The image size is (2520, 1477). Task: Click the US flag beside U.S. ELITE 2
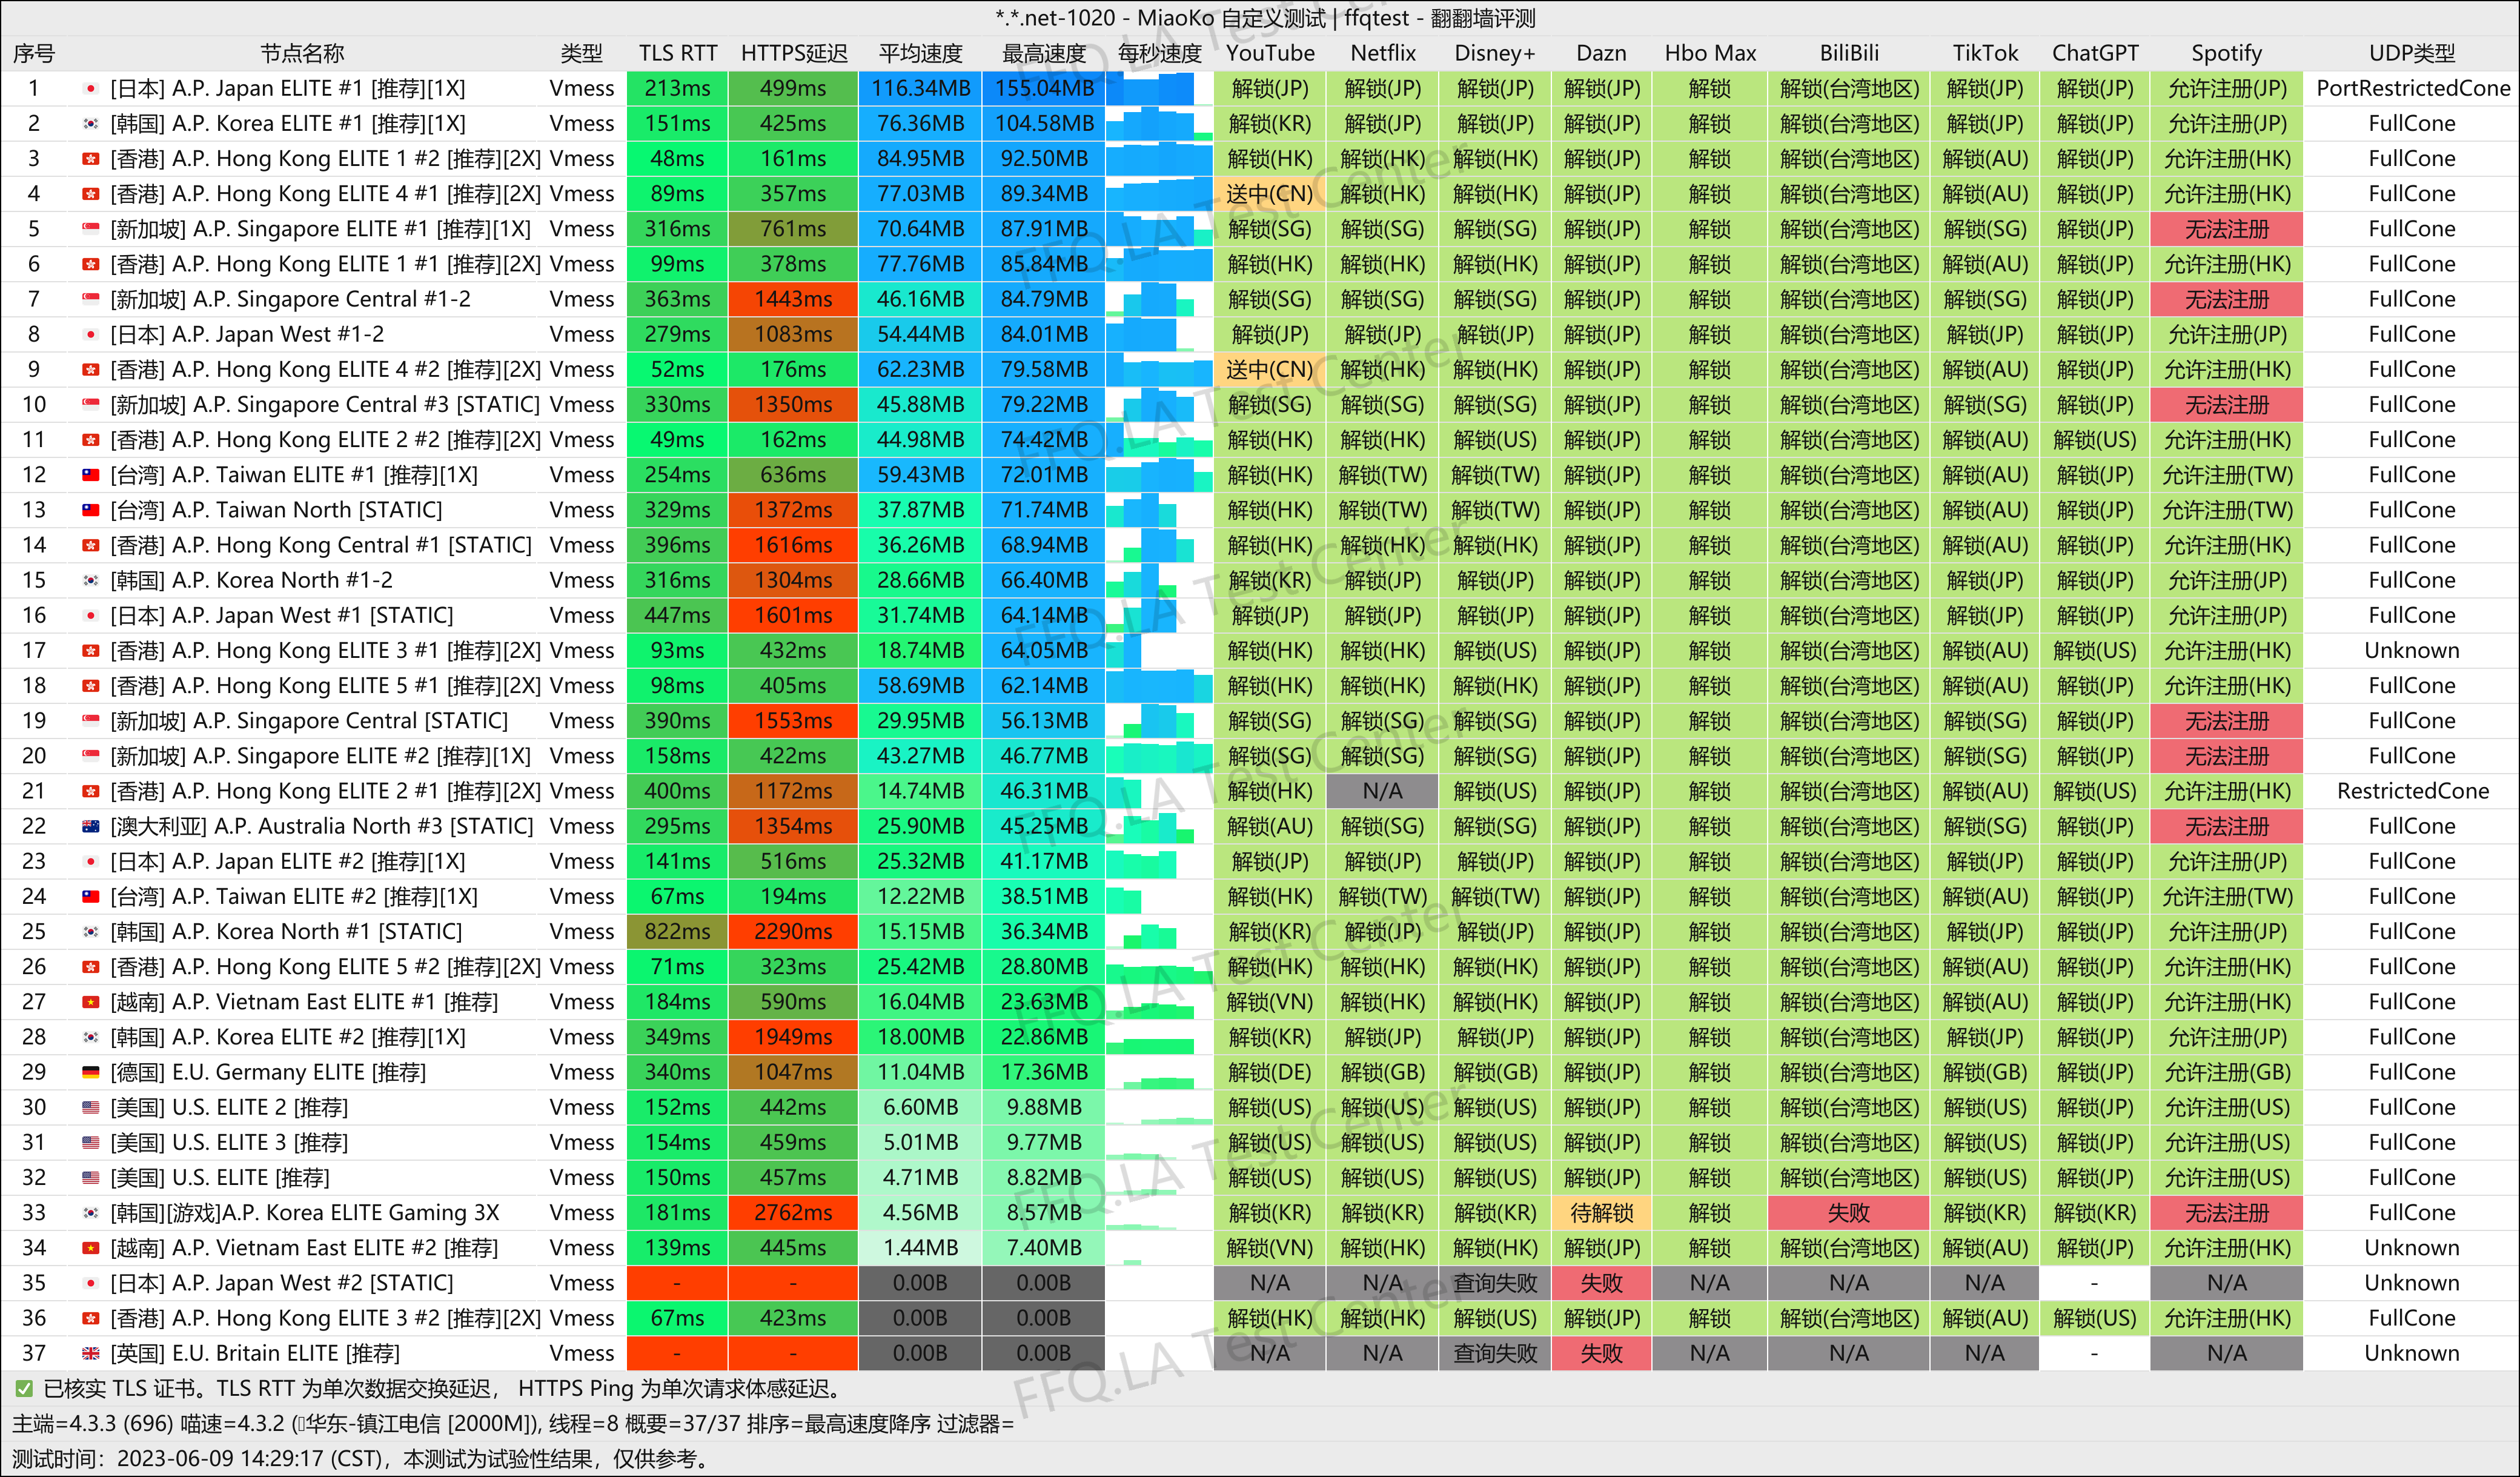coord(91,1107)
